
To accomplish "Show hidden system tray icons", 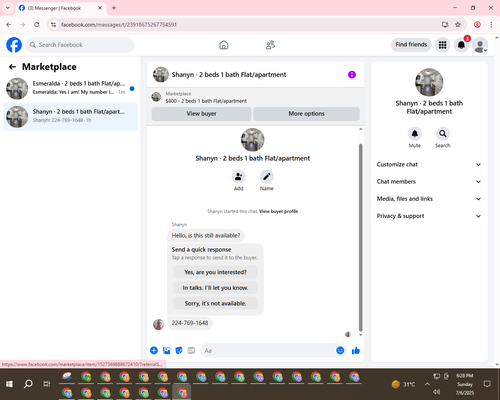I will click(427, 384).
